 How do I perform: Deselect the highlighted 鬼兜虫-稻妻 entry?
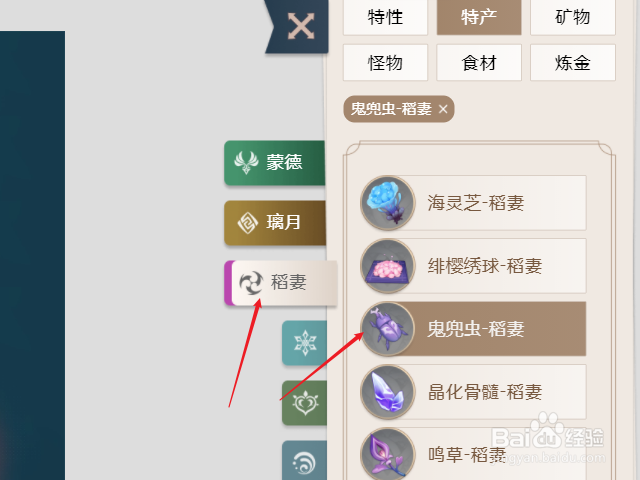(x=473, y=329)
